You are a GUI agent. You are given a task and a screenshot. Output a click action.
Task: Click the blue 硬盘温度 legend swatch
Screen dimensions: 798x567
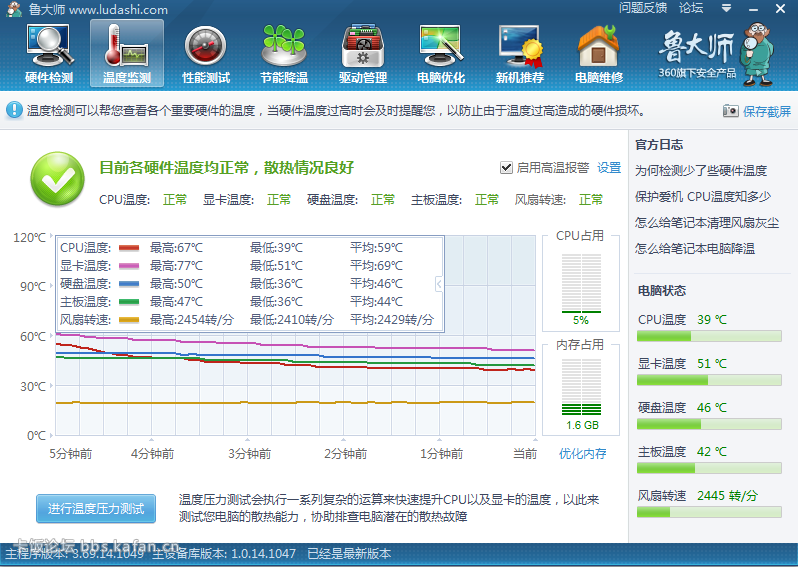click(x=129, y=284)
